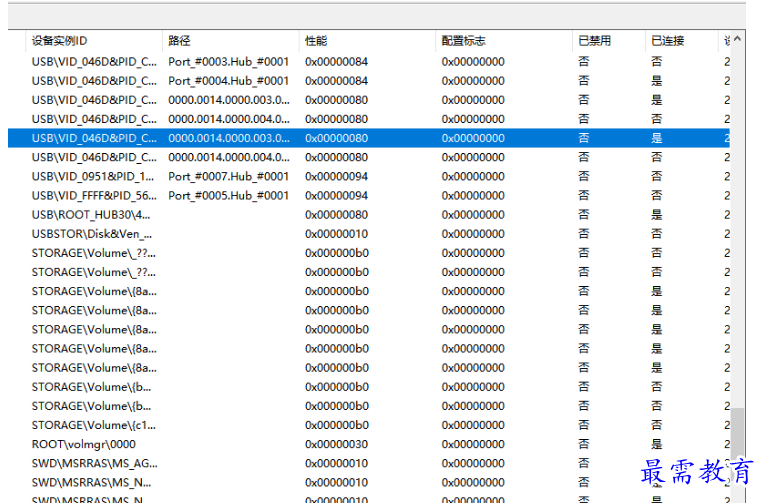Select device ROOT\volmgr\0000
Viewport: 762px width, 503px height.
[x=84, y=444]
